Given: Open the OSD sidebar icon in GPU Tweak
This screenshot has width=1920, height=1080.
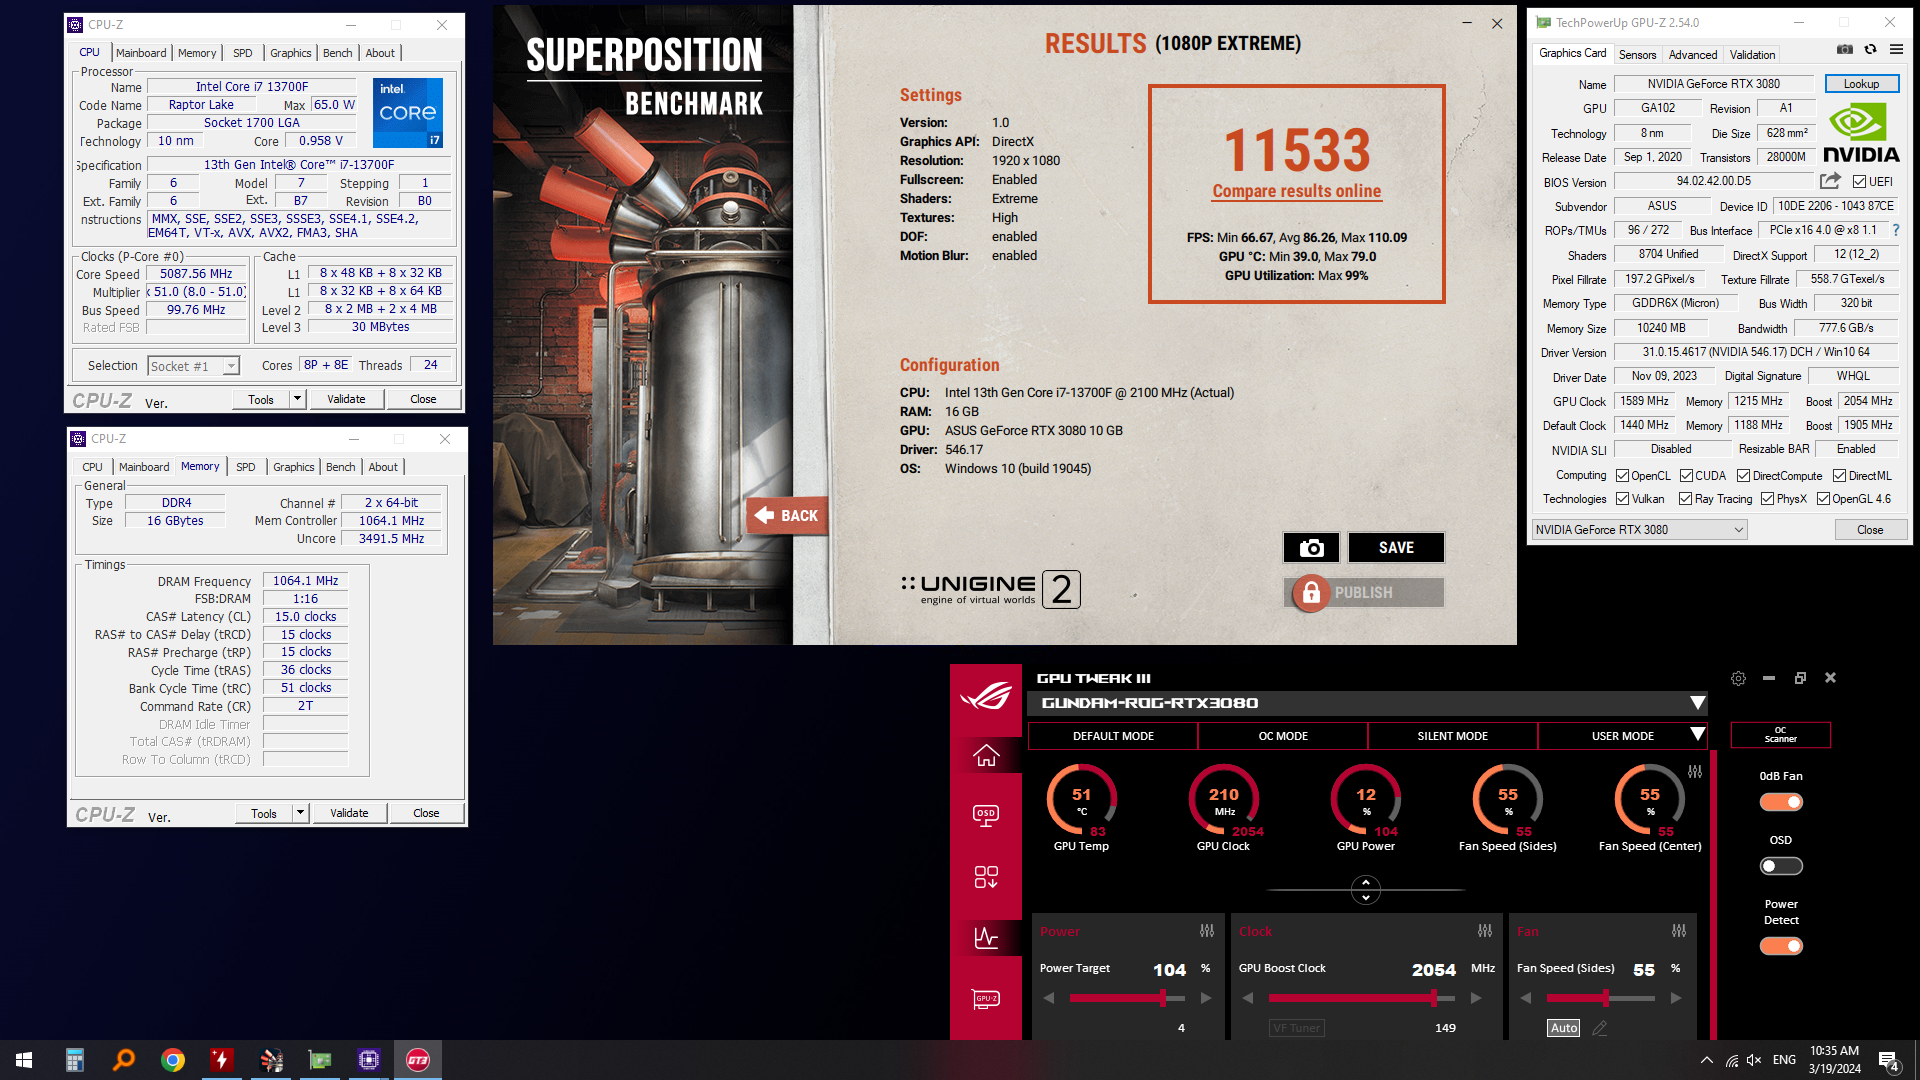Looking at the screenshot, I should 986,815.
